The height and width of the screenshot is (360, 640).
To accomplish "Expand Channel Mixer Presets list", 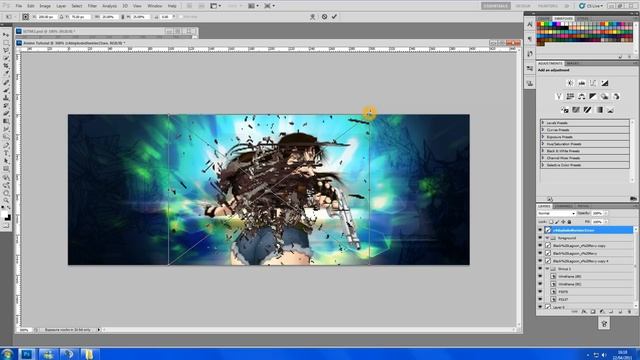I will [543, 158].
